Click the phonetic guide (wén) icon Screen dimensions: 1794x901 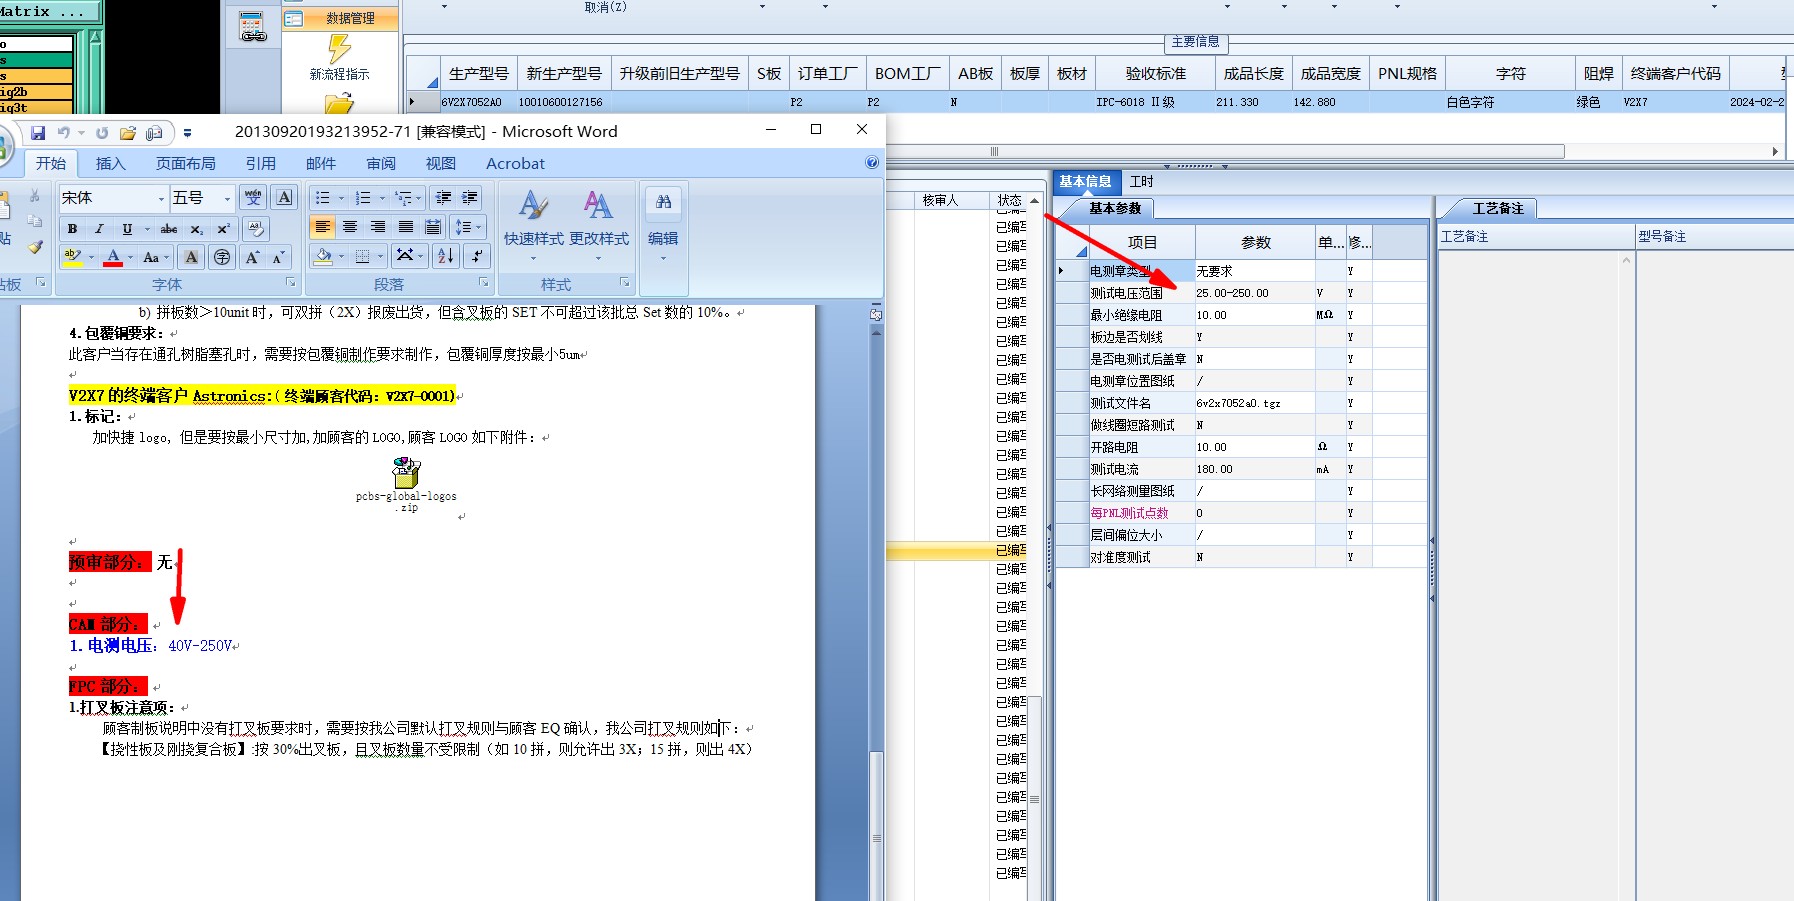pos(253,198)
